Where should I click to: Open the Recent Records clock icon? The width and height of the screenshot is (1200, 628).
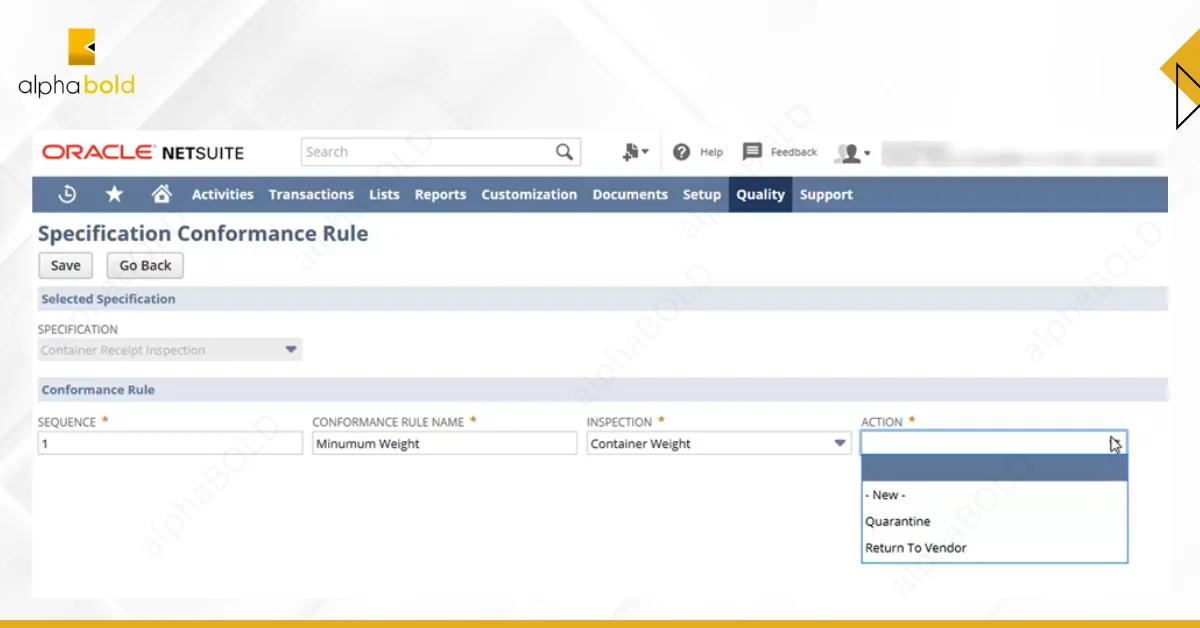coord(67,194)
